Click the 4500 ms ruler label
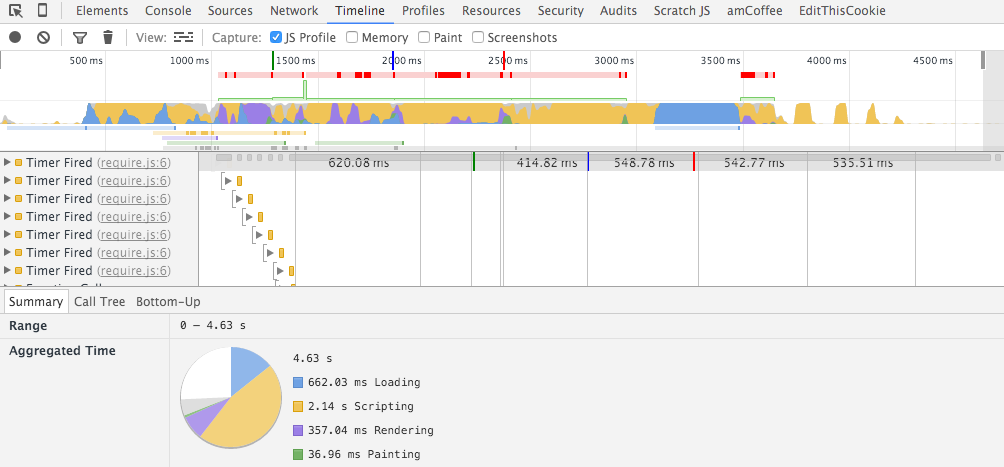The image size is (1004, 467). (x=933, y=61)
